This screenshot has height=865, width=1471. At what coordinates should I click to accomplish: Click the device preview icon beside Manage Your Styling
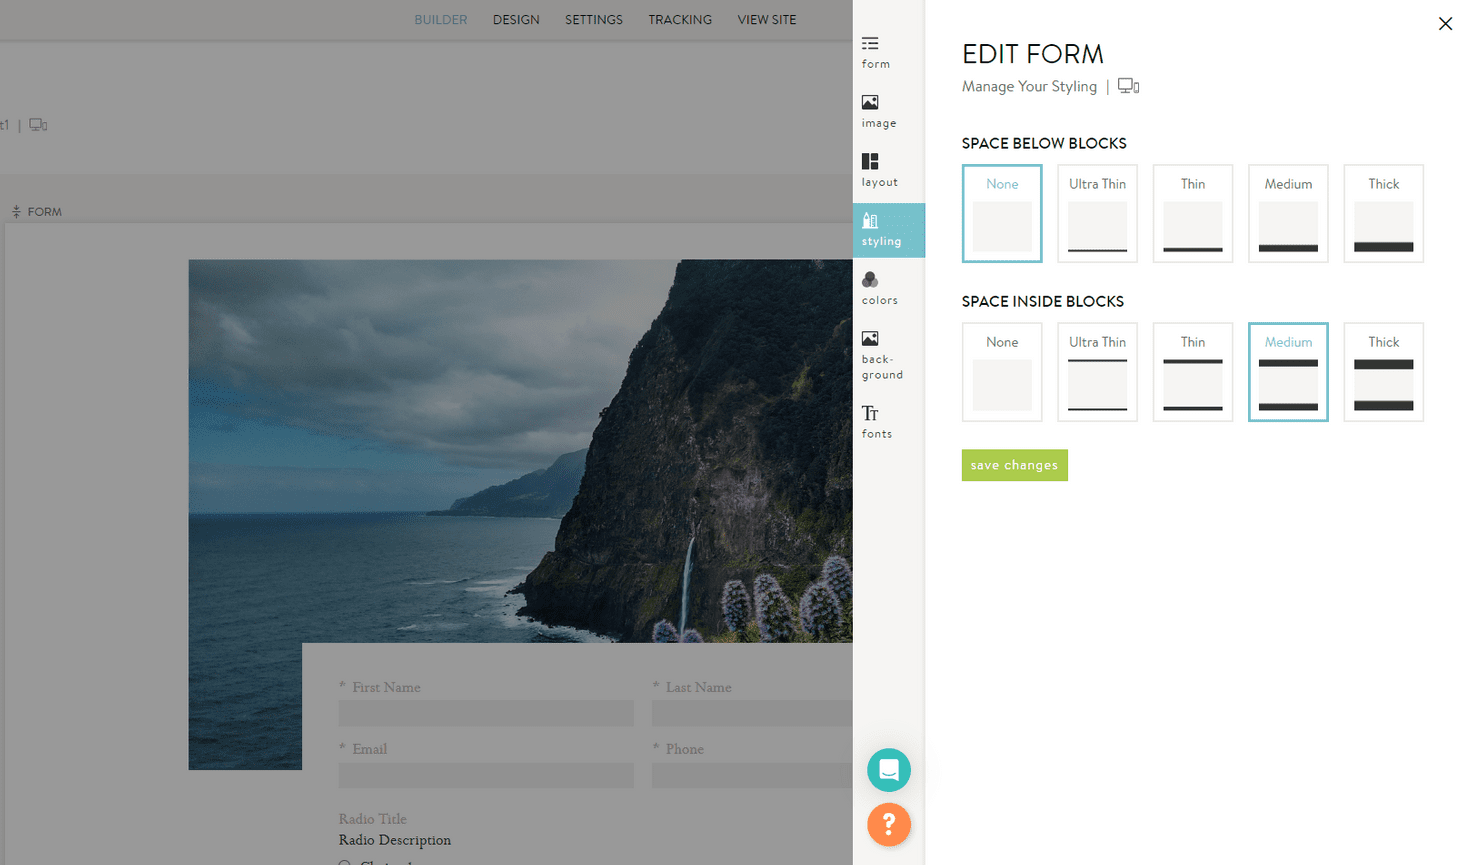click(x=1128, y=86)
